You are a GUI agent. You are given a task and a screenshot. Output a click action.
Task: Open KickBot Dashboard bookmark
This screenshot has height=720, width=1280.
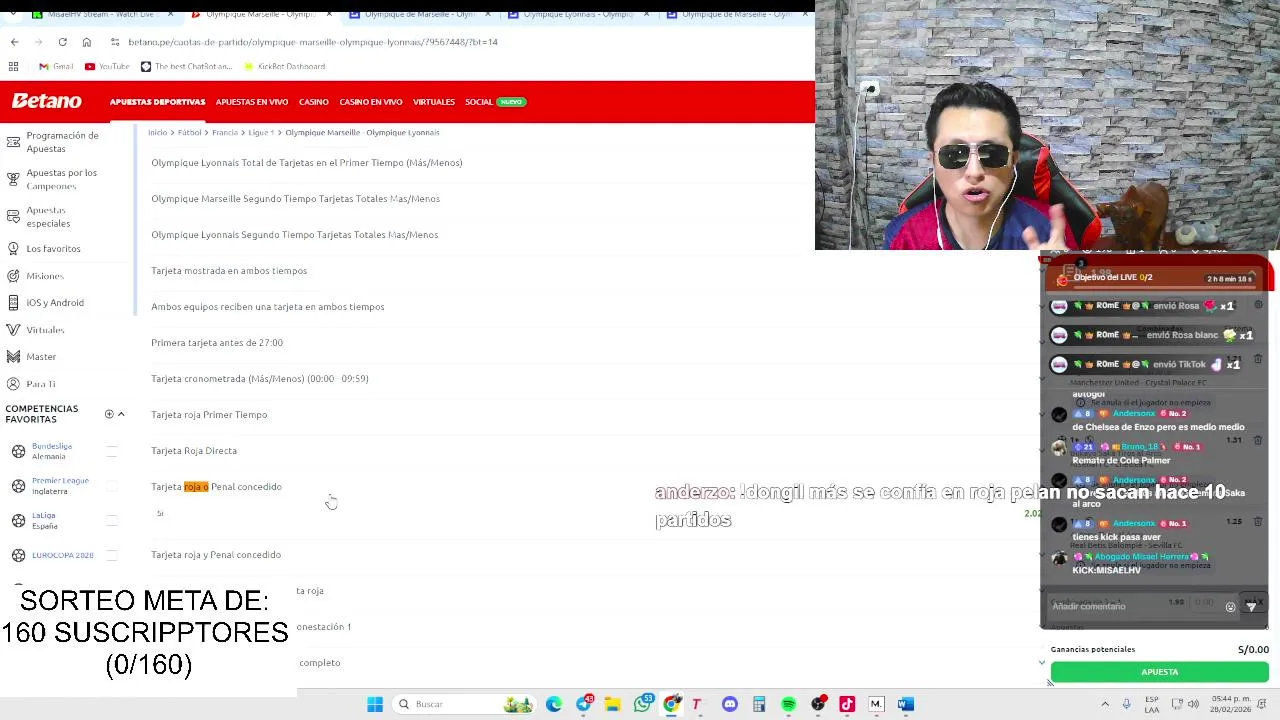pyautogui.click(x=284, y=66)
